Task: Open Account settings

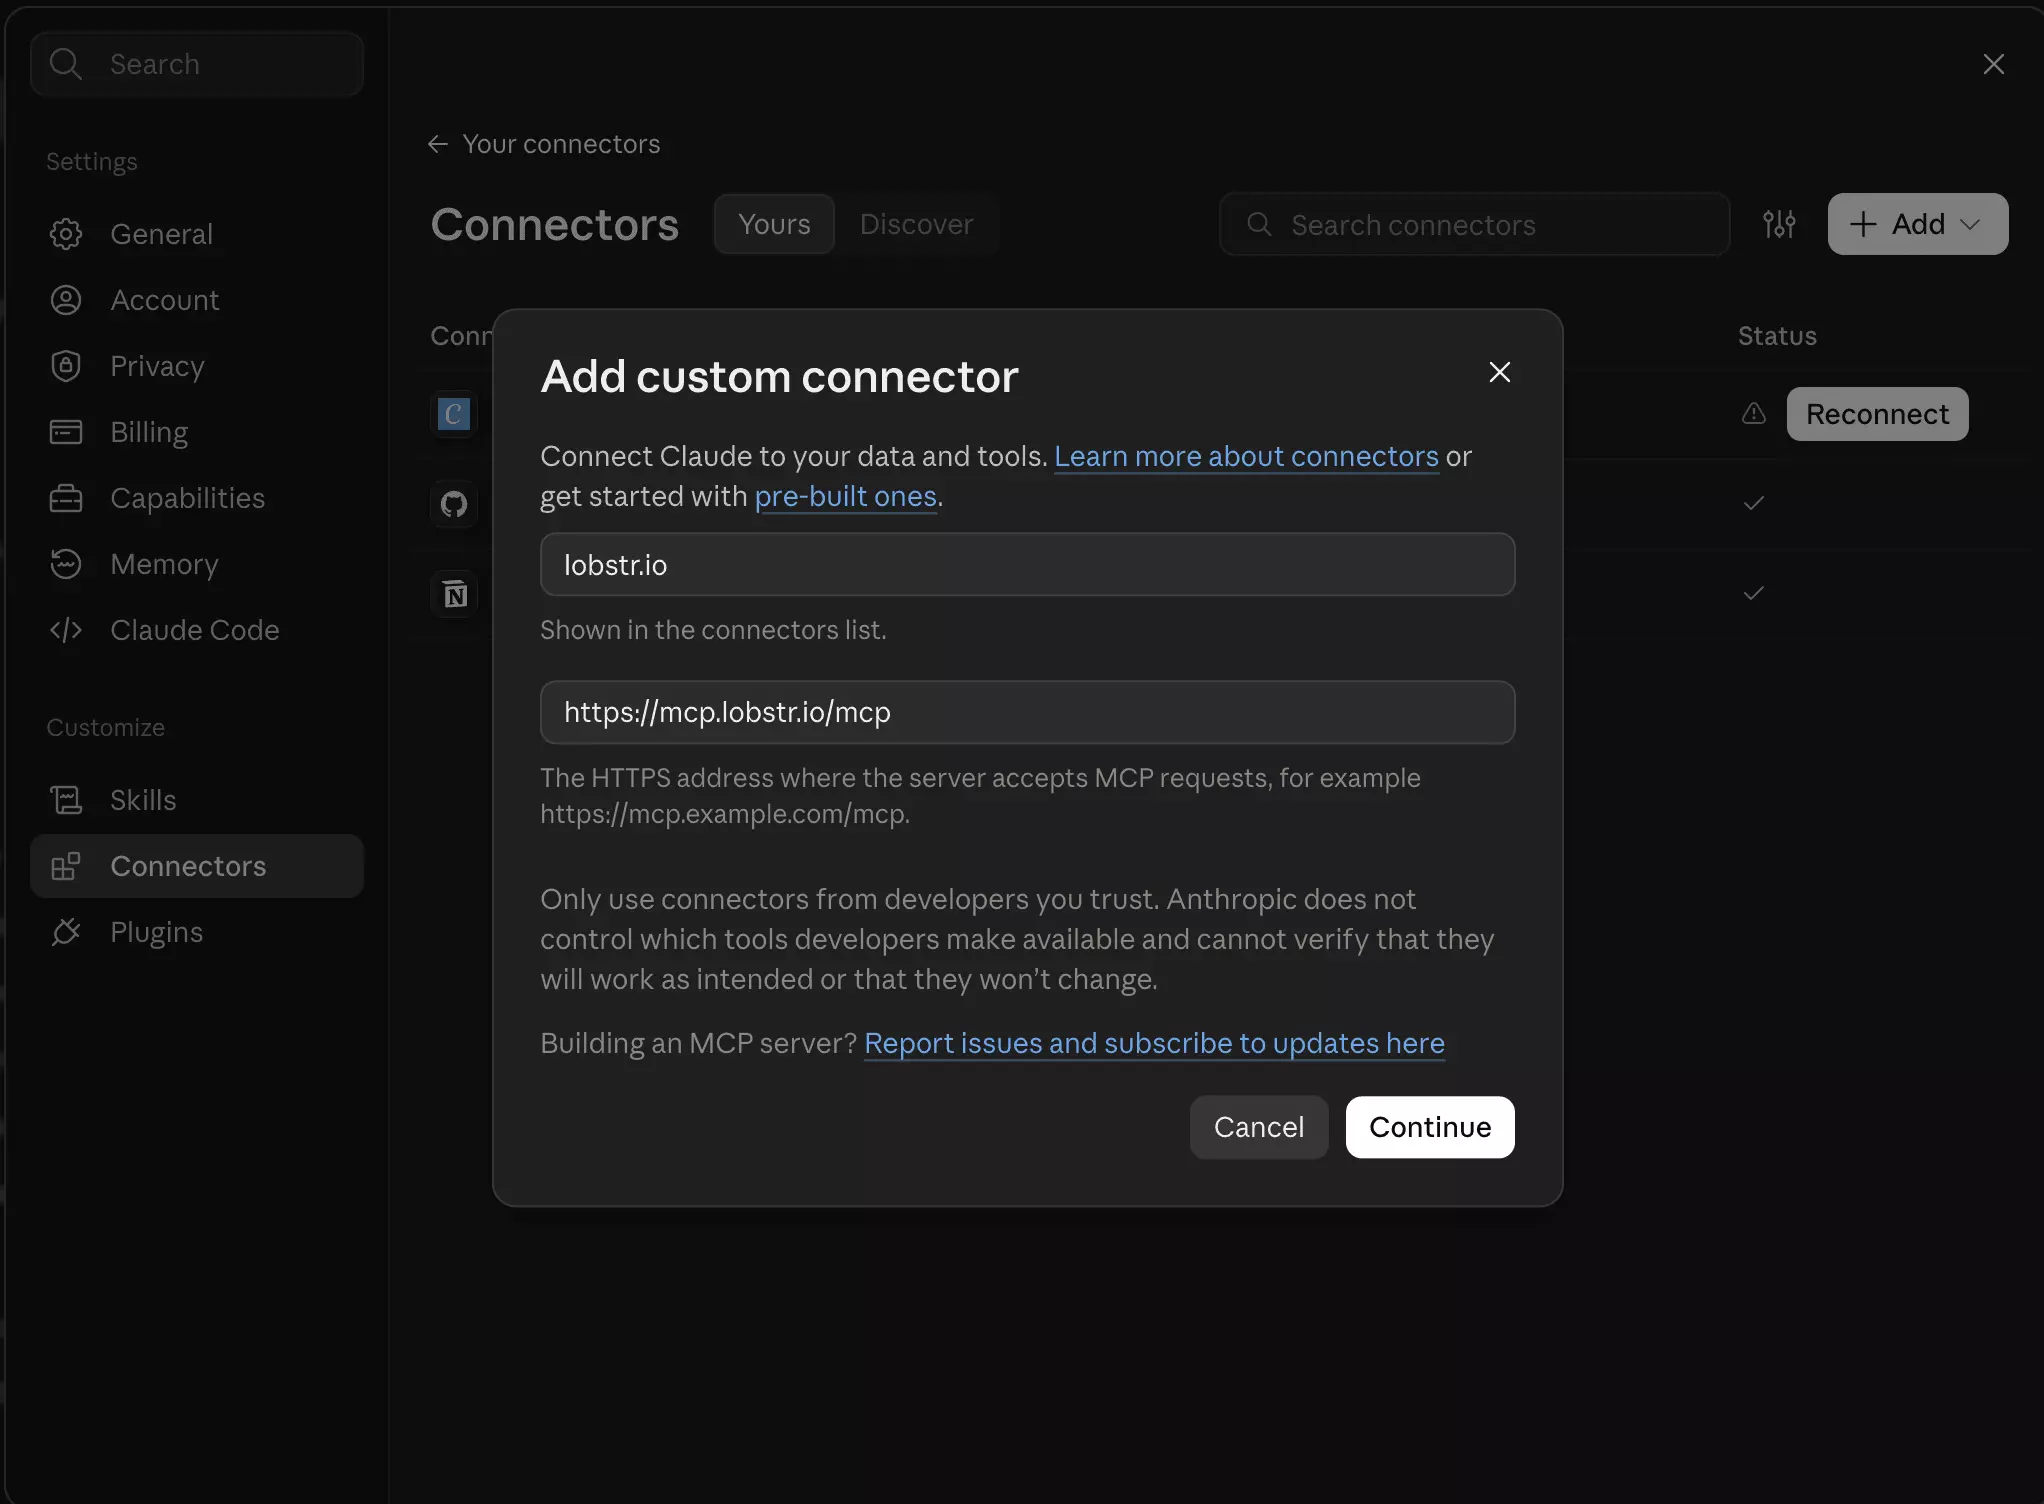Action: tap(197, 300)
